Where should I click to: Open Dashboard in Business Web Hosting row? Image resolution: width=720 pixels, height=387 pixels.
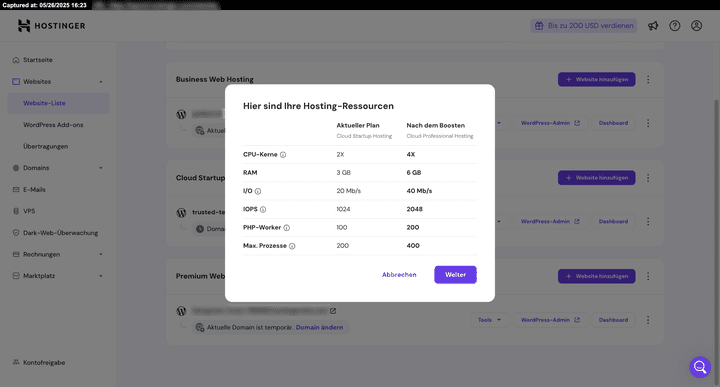point(613,123)
